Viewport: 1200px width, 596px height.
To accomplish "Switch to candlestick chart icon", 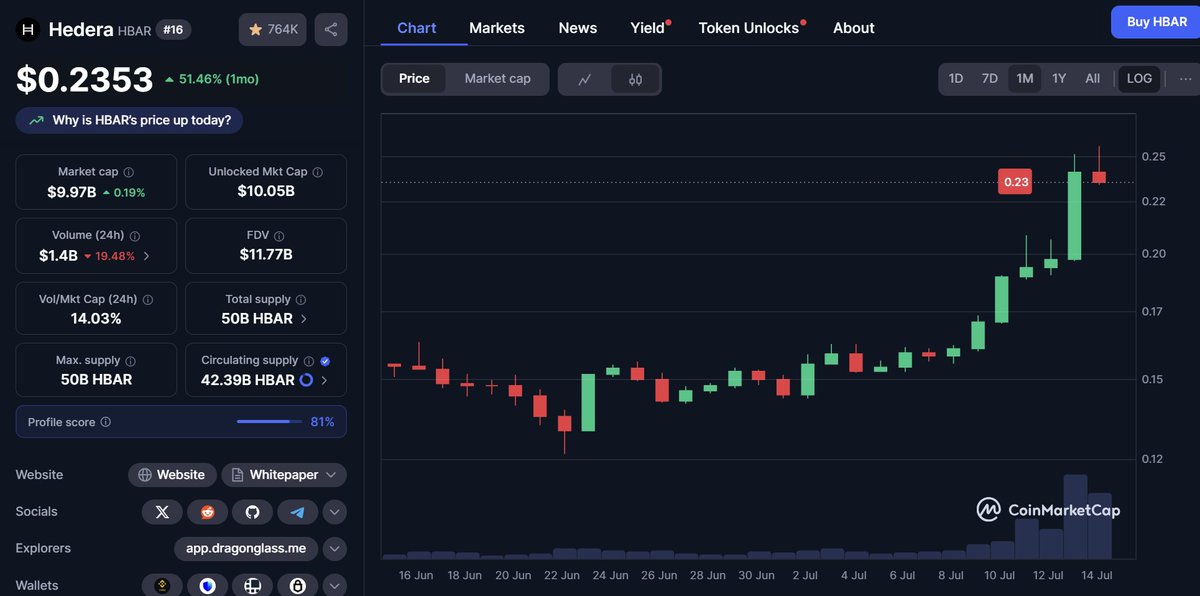I will pos(635,79).
